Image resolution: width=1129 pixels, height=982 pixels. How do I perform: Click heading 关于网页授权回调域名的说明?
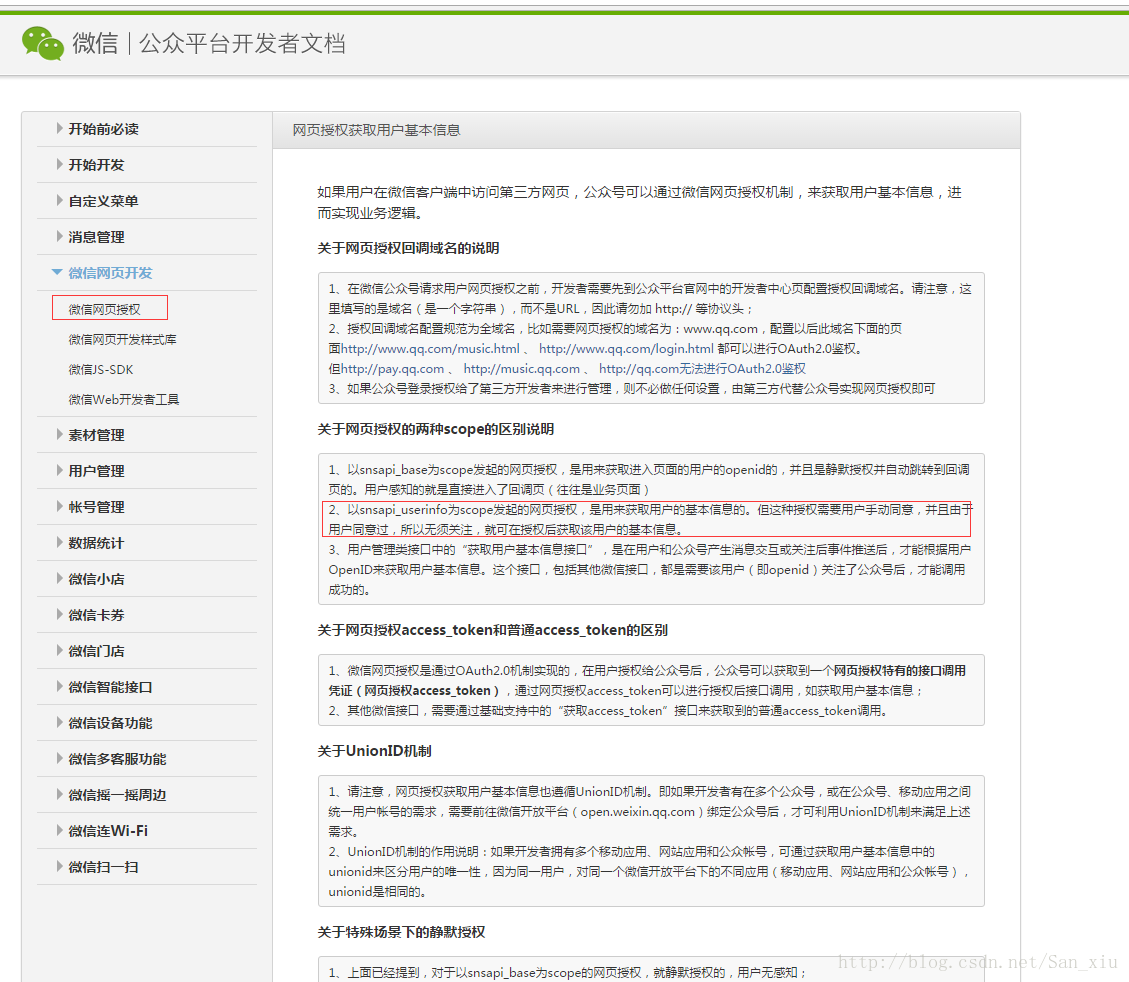click(x=408, y=248)
